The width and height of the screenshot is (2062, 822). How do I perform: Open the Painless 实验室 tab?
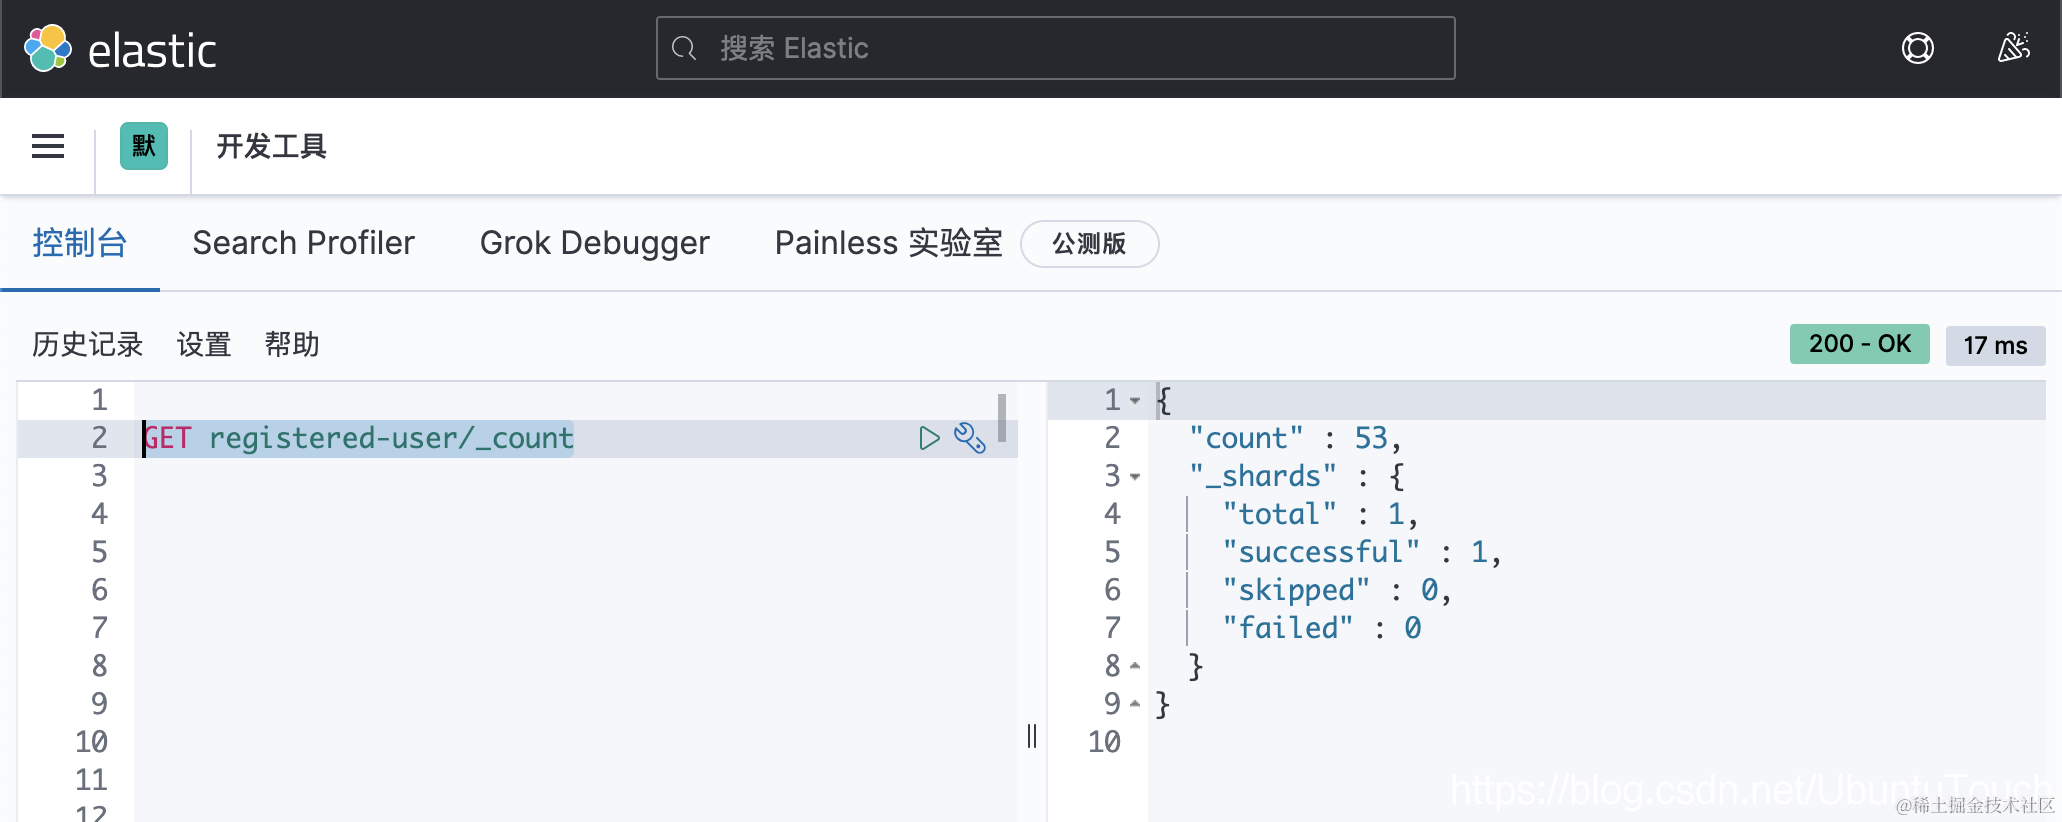pyautogui.click(x=888, y=243)
